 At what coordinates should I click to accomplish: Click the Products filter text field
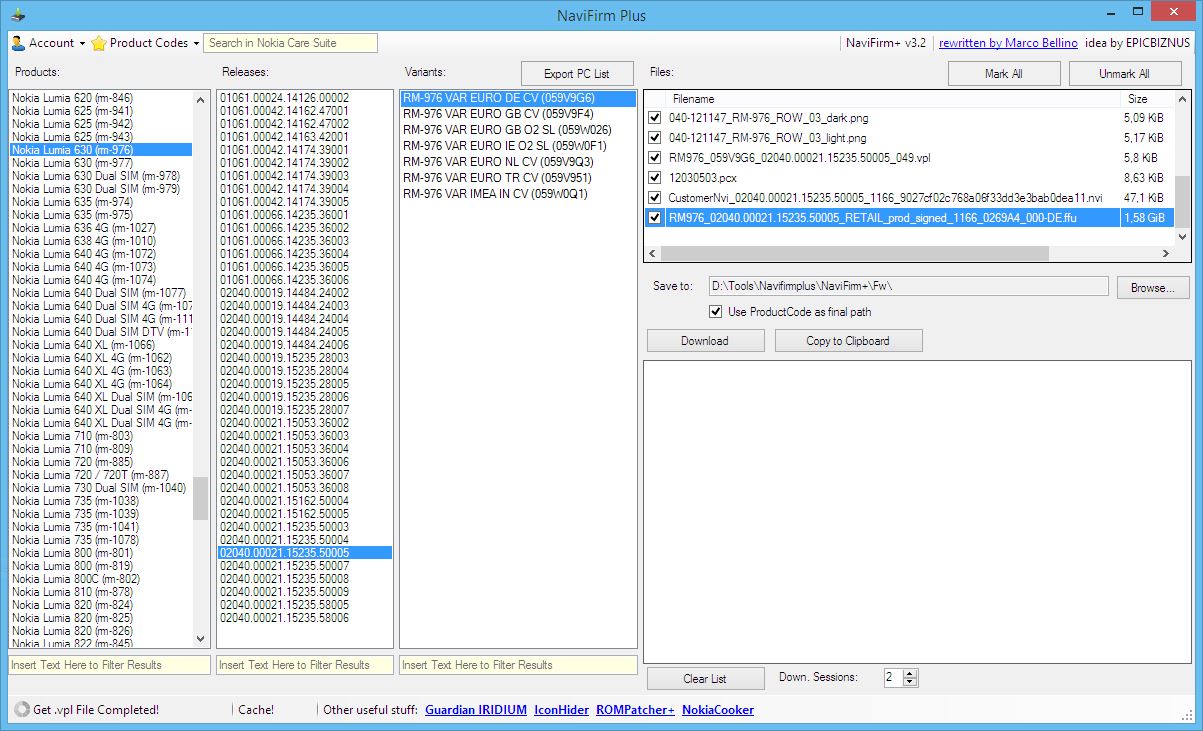pos(109,665)
